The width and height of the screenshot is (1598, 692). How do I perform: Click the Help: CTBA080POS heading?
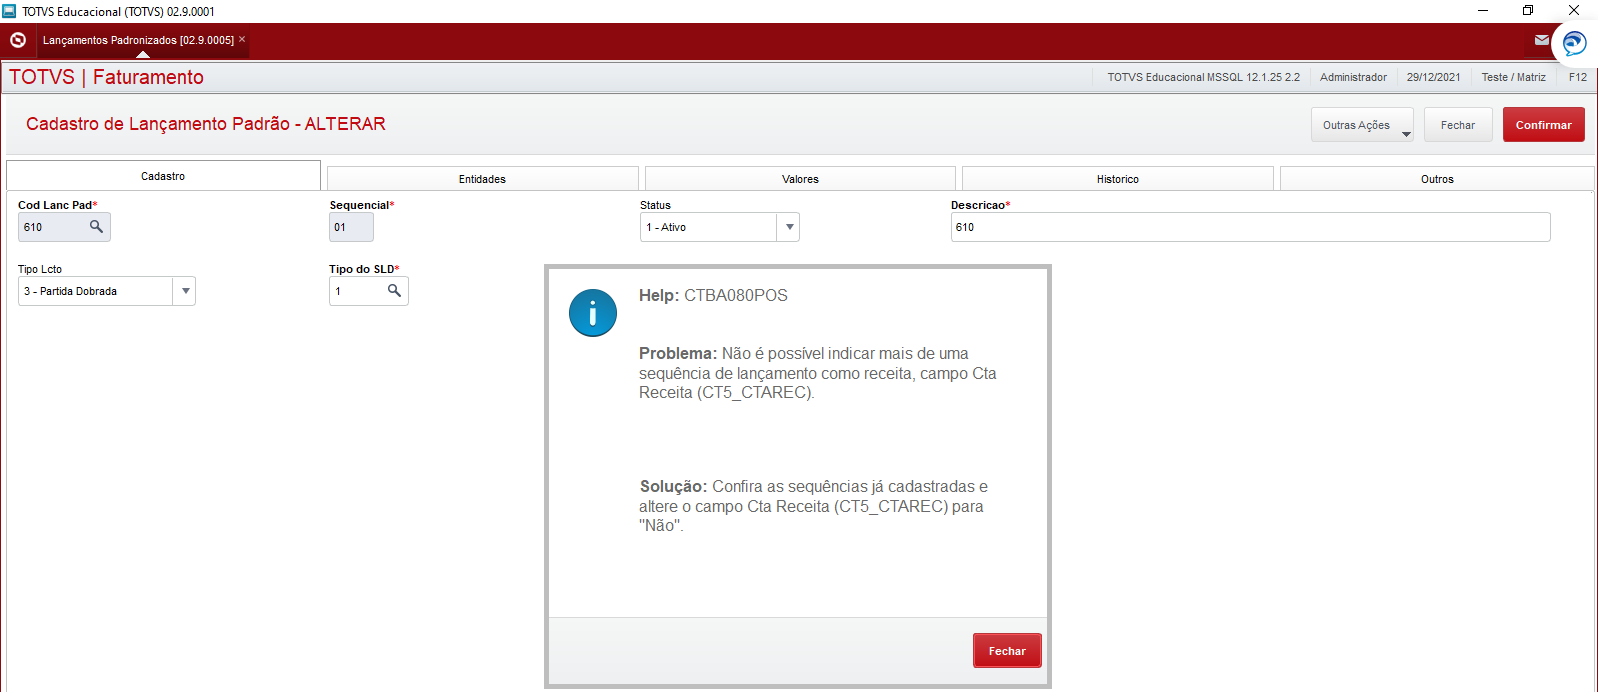(x=713, y=296)
